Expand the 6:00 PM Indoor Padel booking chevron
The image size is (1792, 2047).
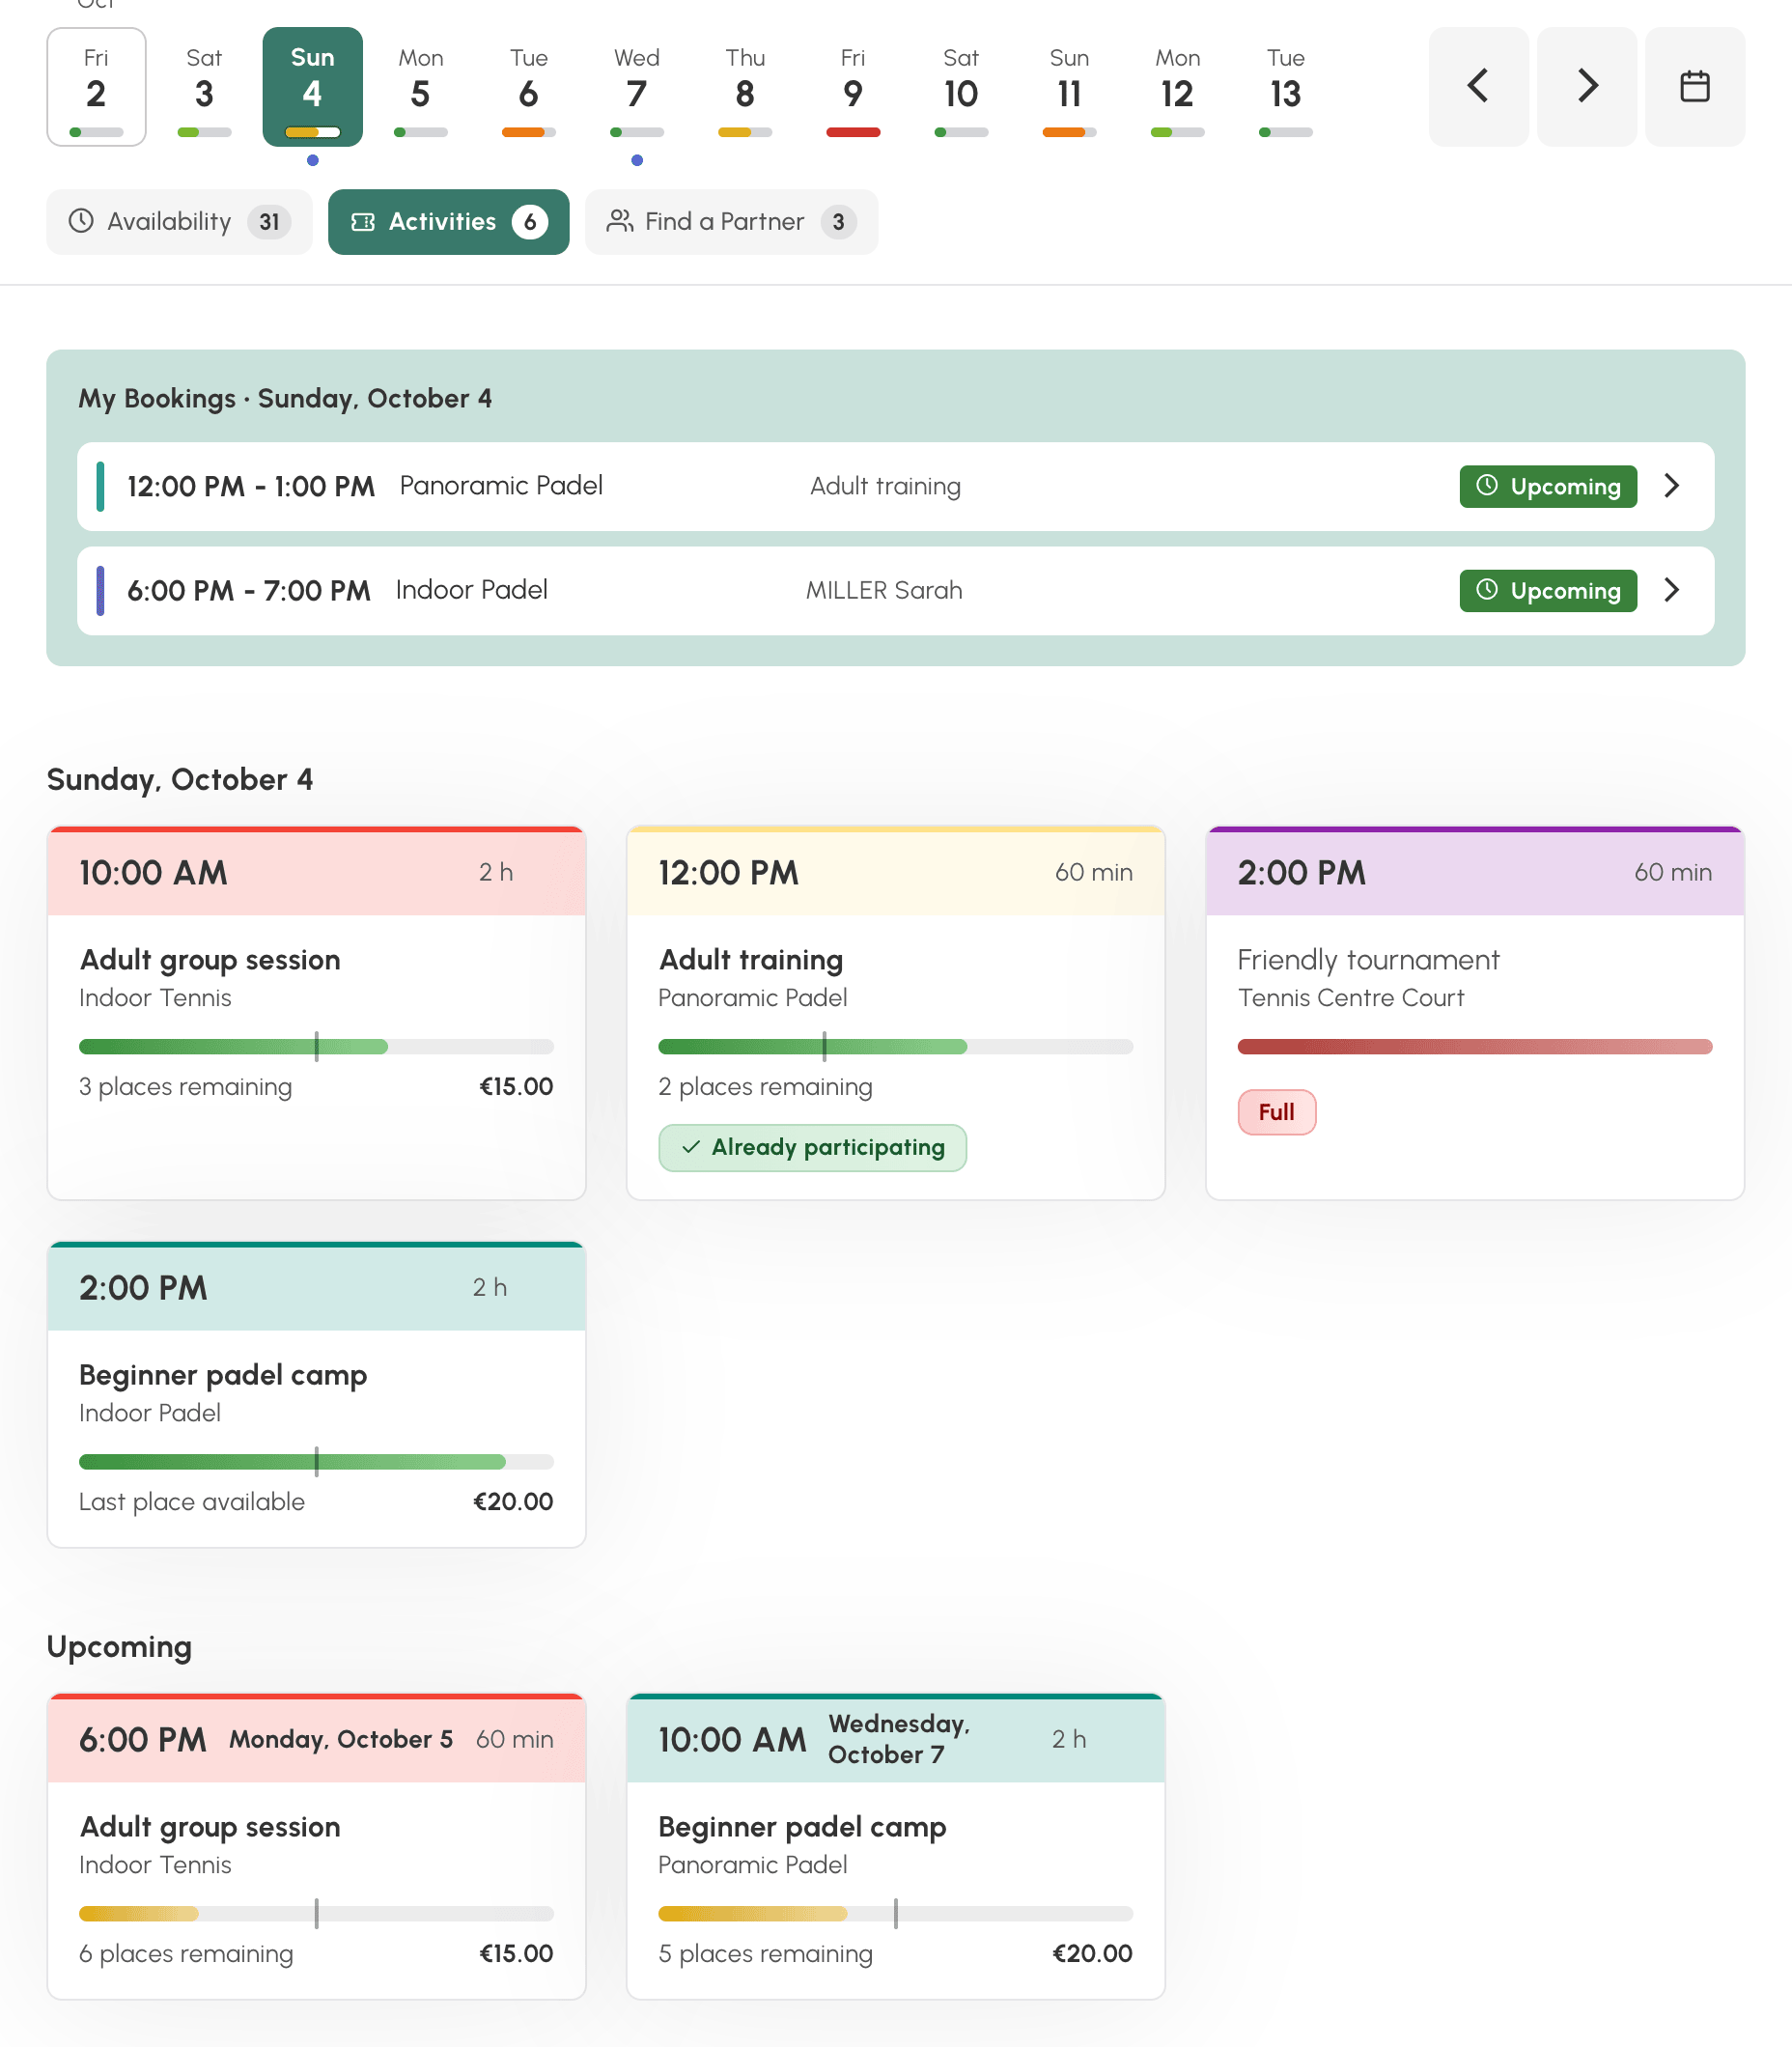click(1672, 590)
